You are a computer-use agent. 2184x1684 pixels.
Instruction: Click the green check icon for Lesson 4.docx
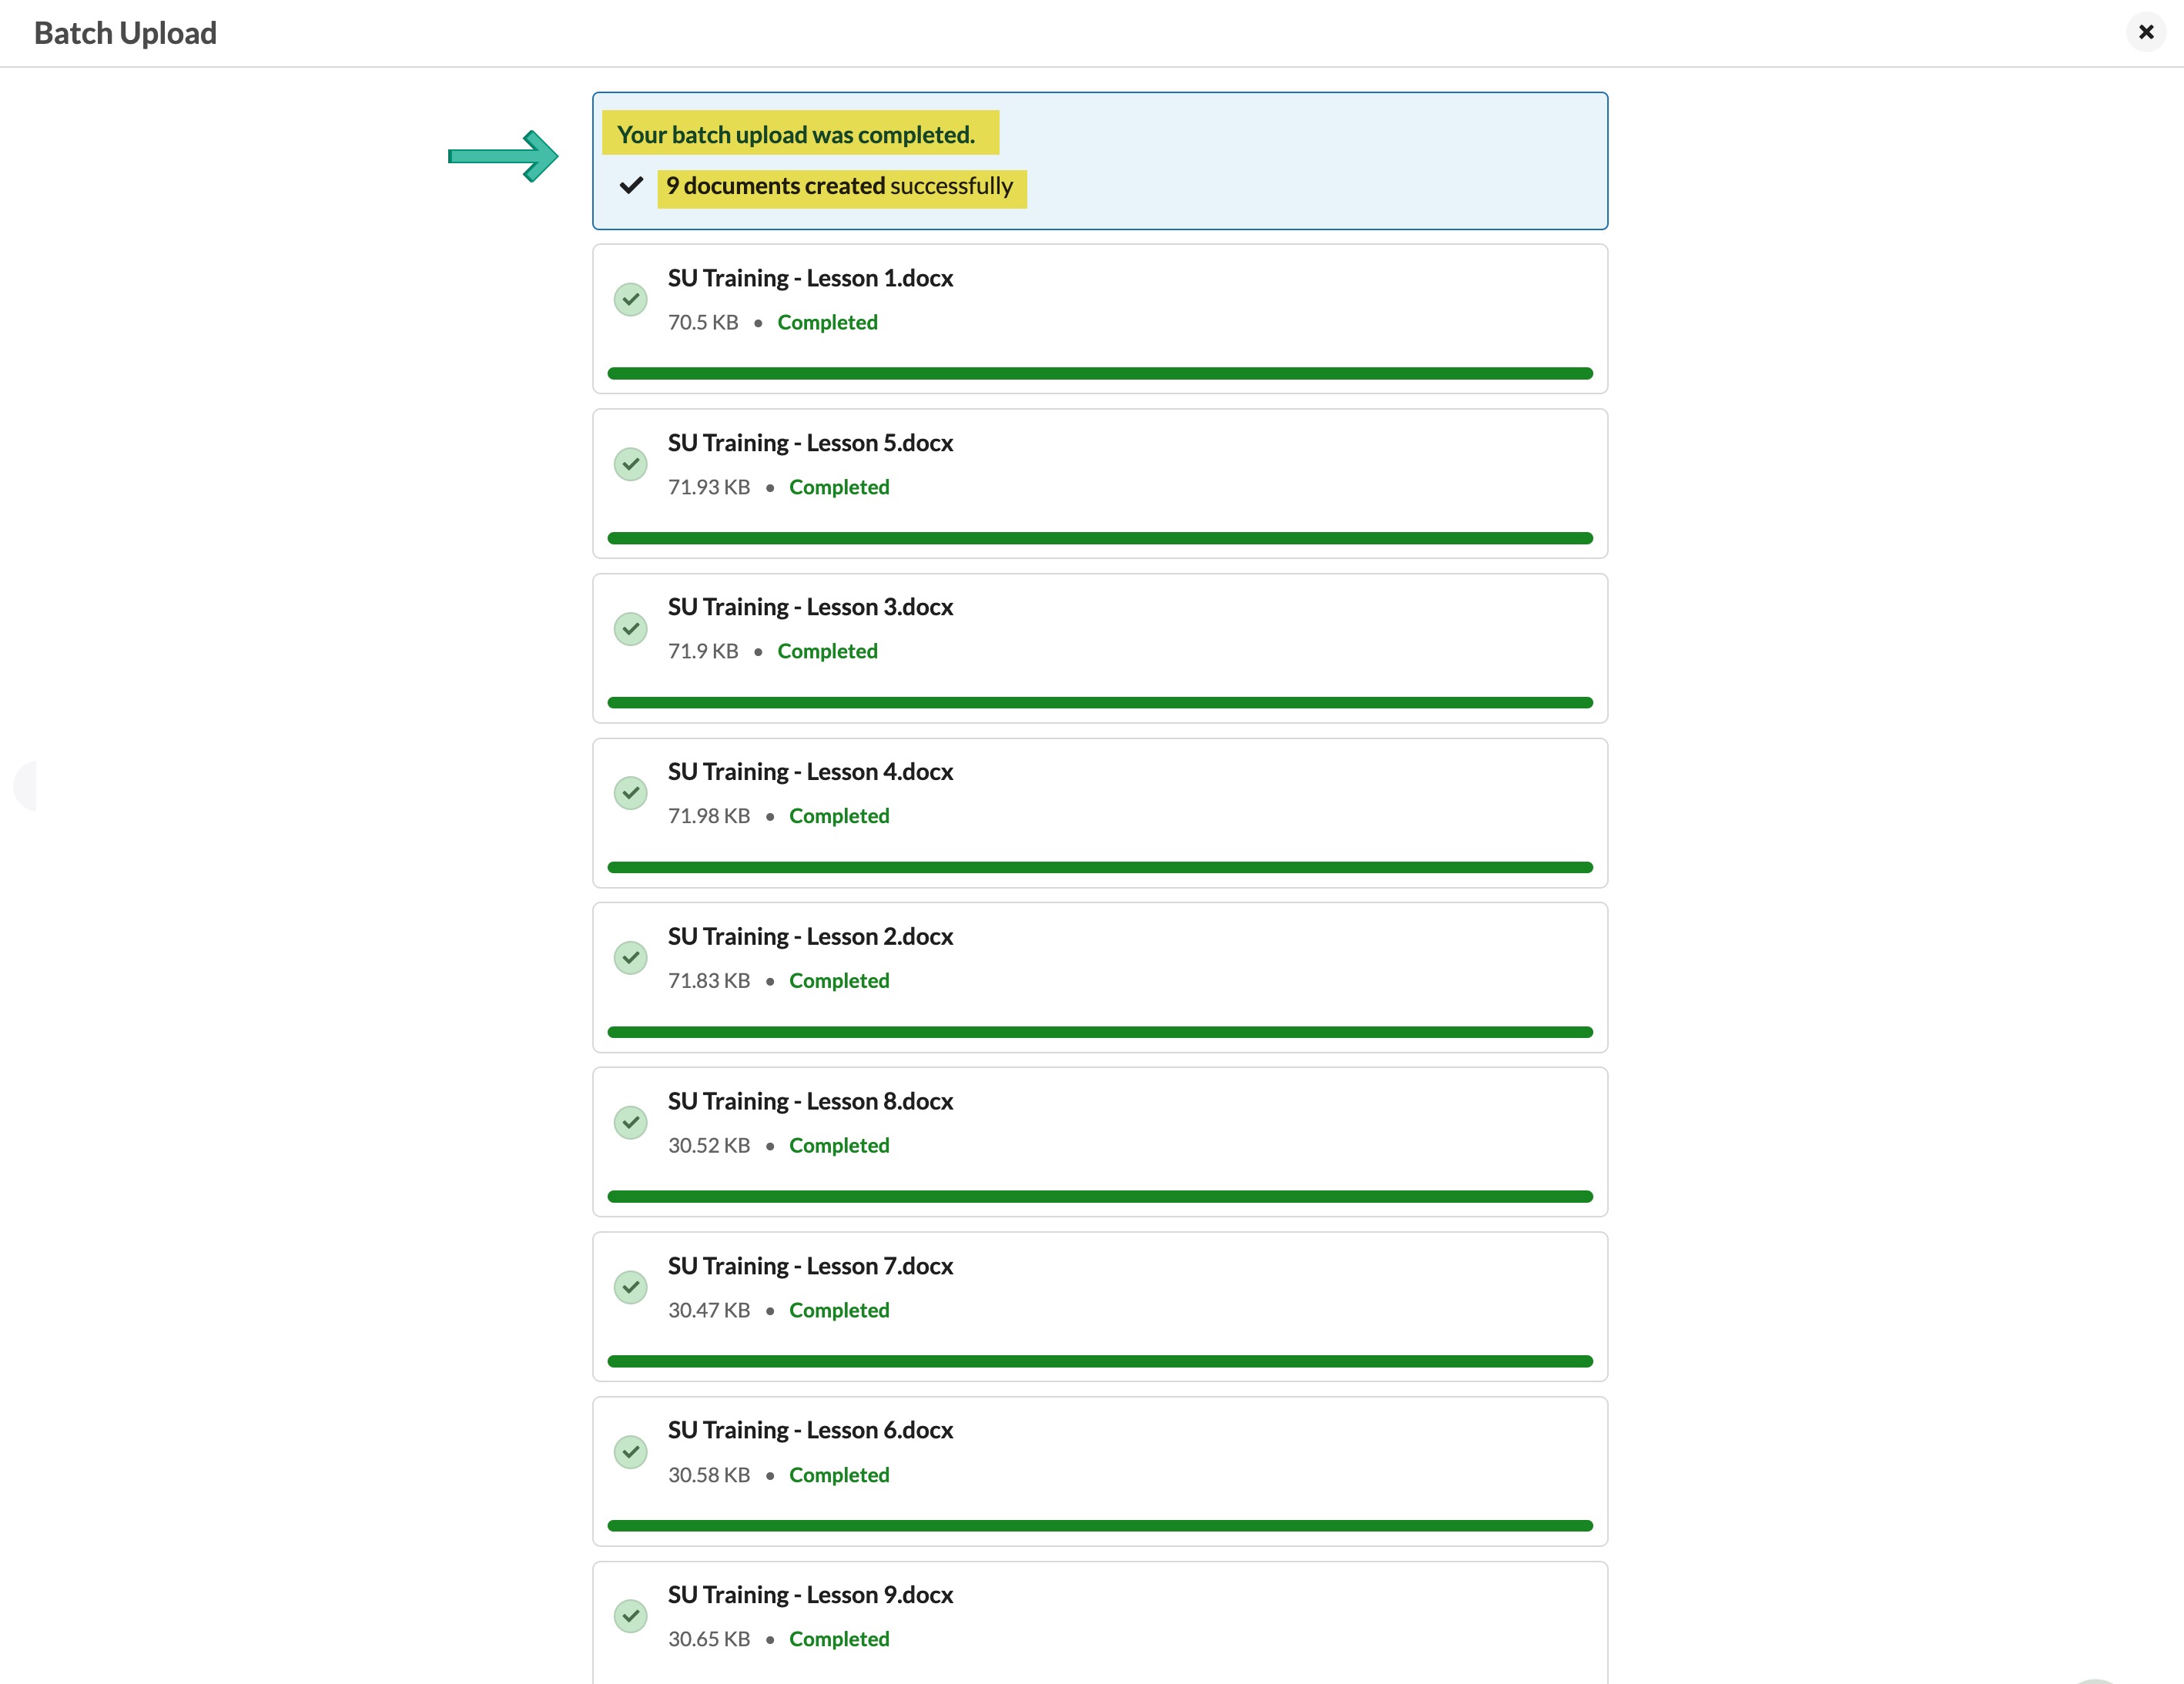(630, 793)
